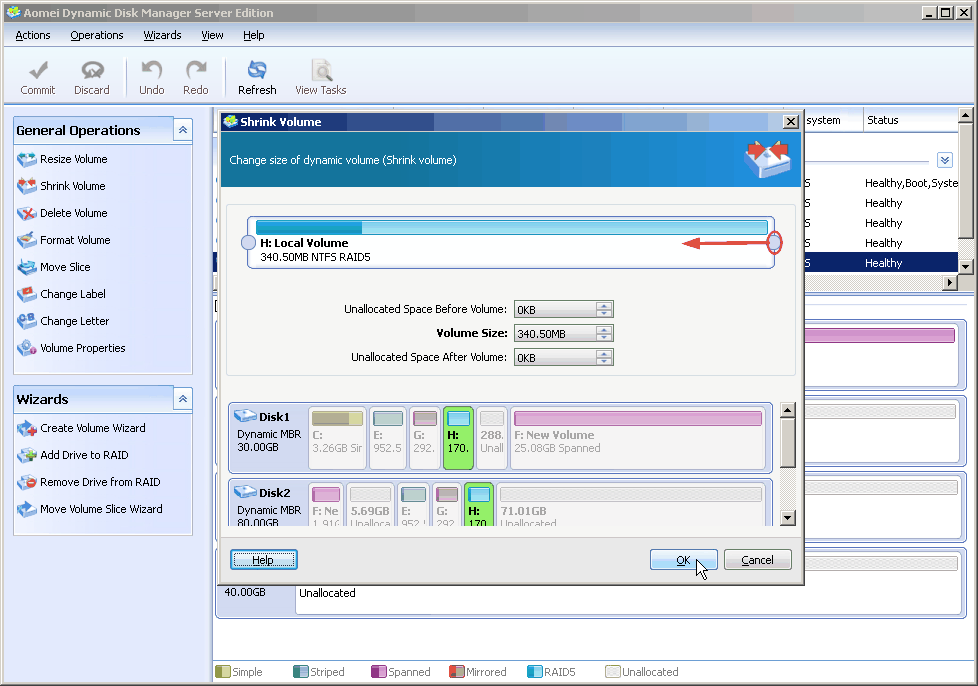Click the Disk1 disk header icon
Image resolution: width=978 pixels, height=686 pixels.
point(245,416)
